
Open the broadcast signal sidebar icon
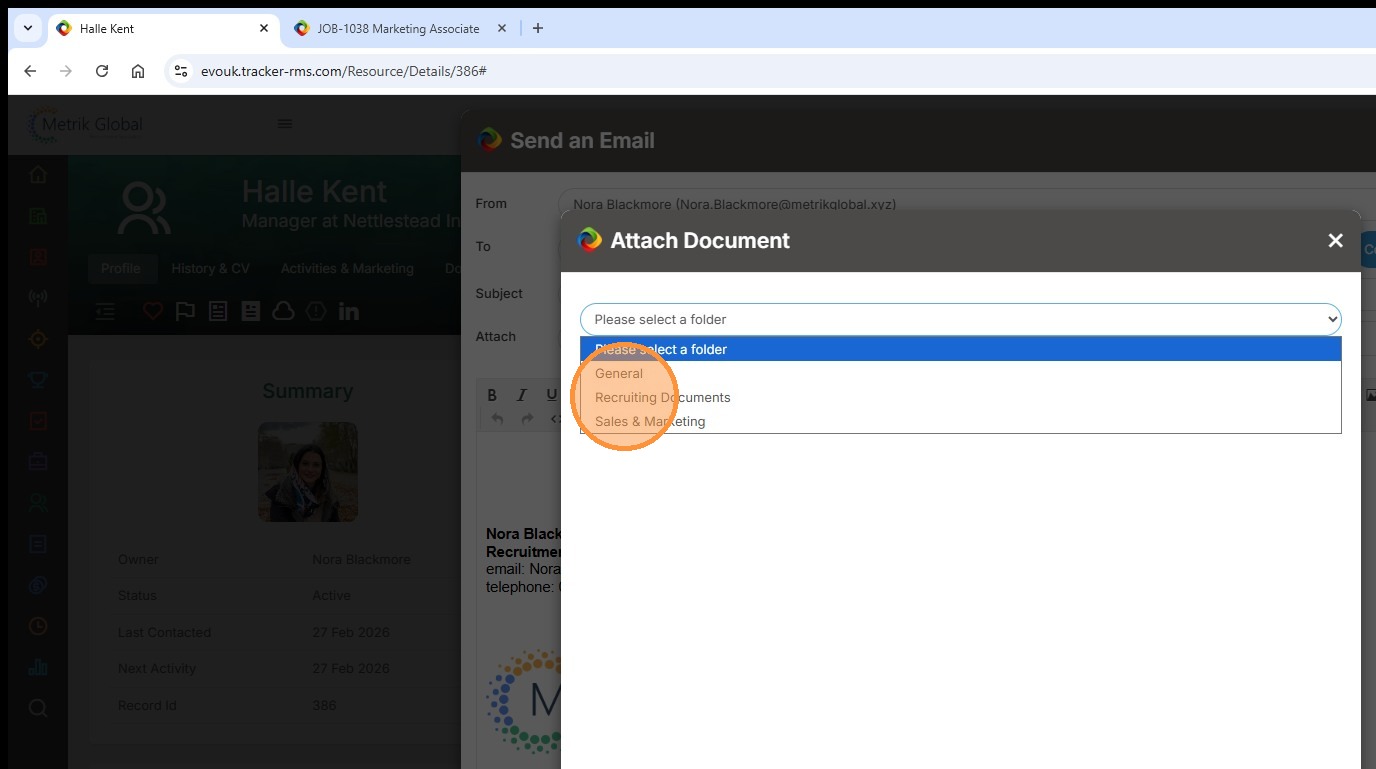click(x=38, y=298)
